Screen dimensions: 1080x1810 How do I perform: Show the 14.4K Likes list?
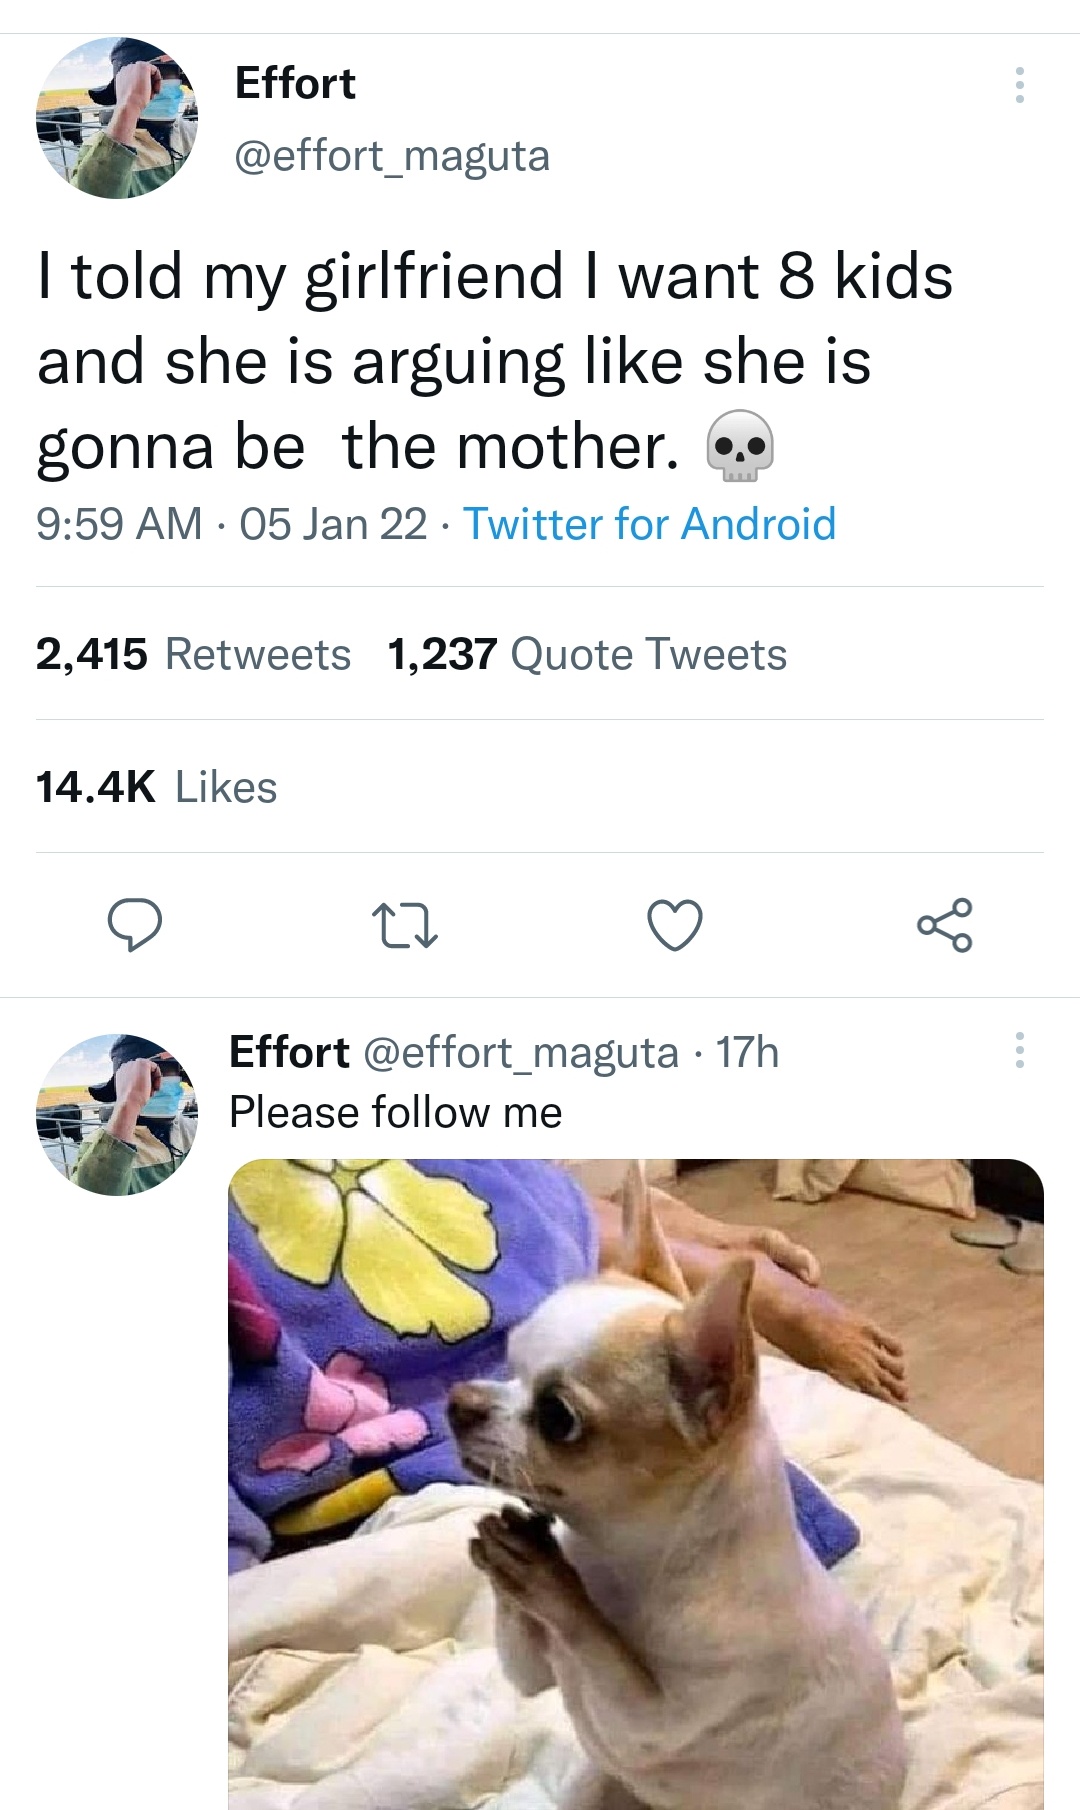click(156, 787)
